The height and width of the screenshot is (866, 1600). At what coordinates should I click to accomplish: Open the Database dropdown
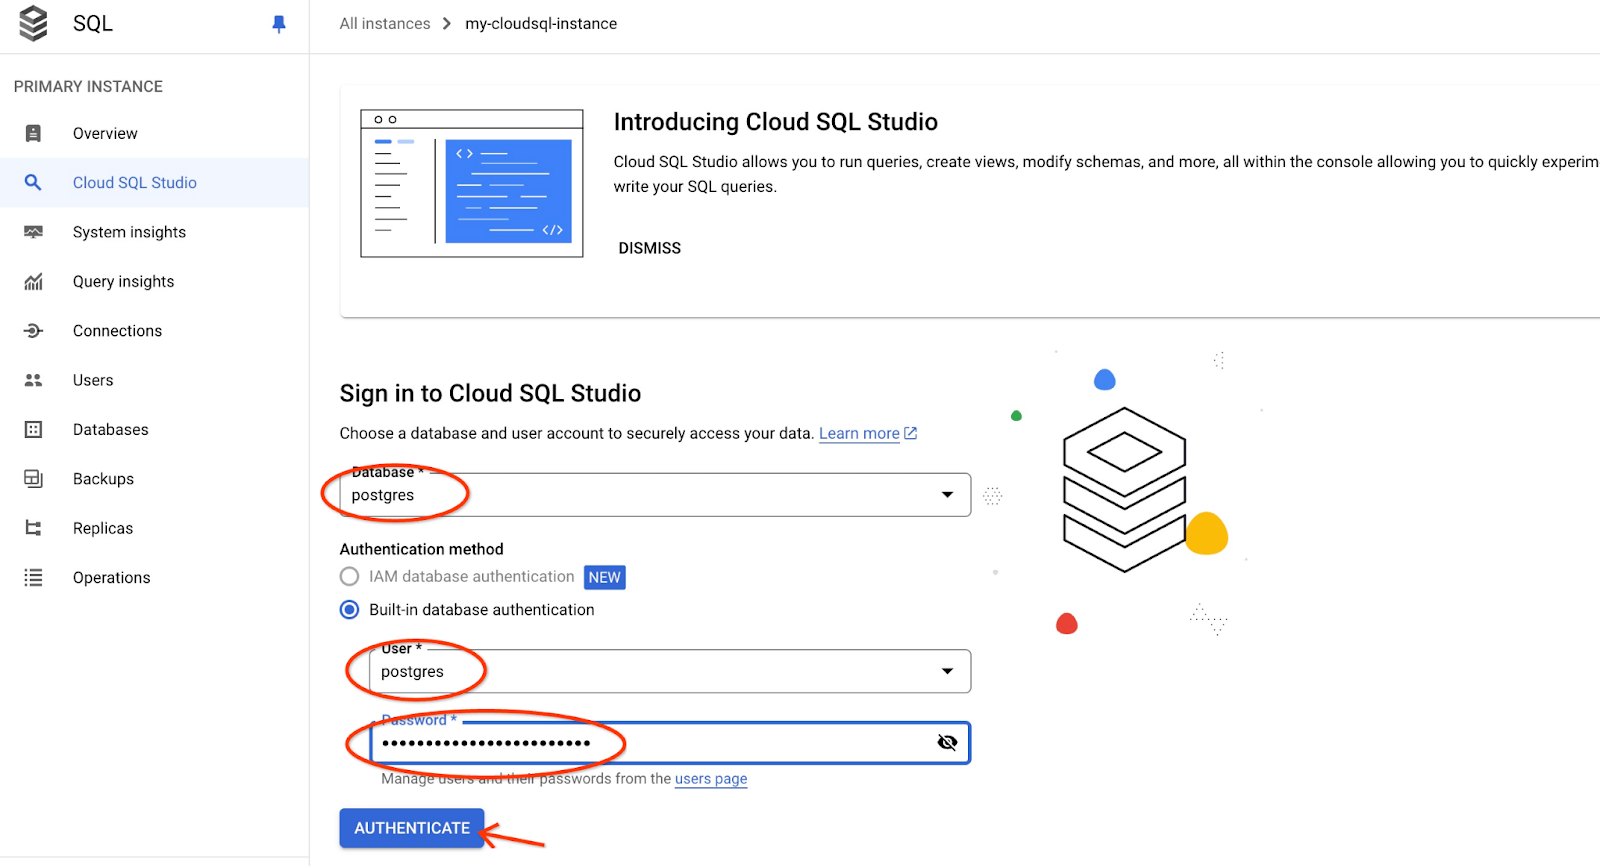[x=946, y=495]
